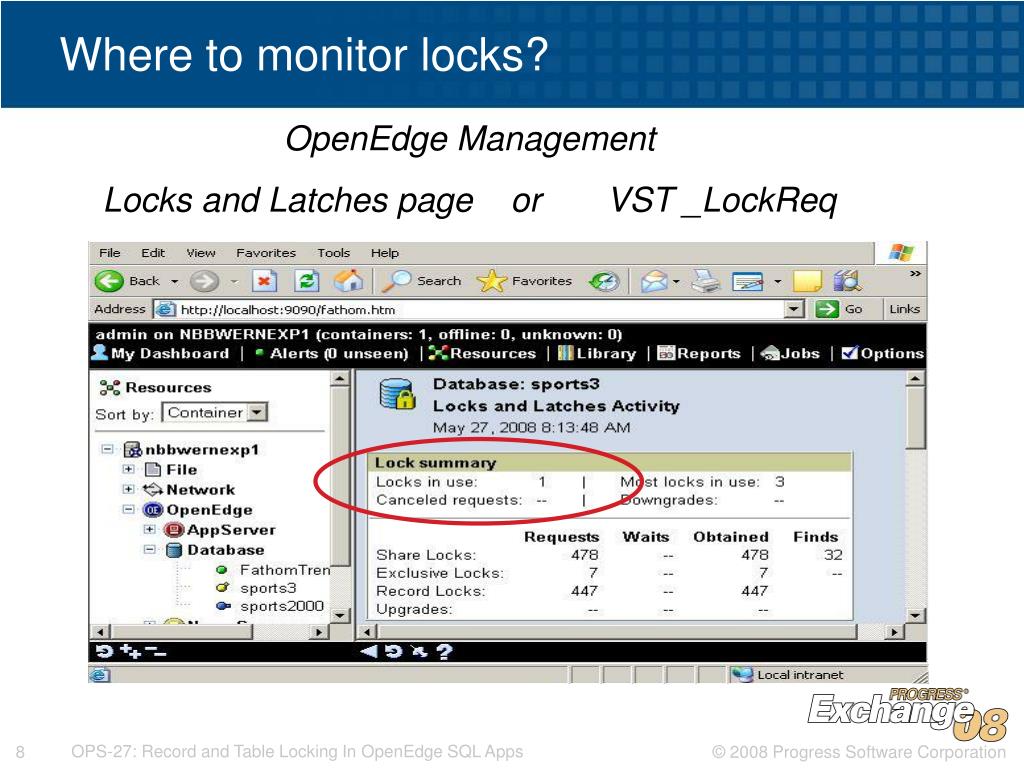The width and height of the screenshot is (1024, 768).
Task: Open the Favorites menu
Action: pos(266,253)
